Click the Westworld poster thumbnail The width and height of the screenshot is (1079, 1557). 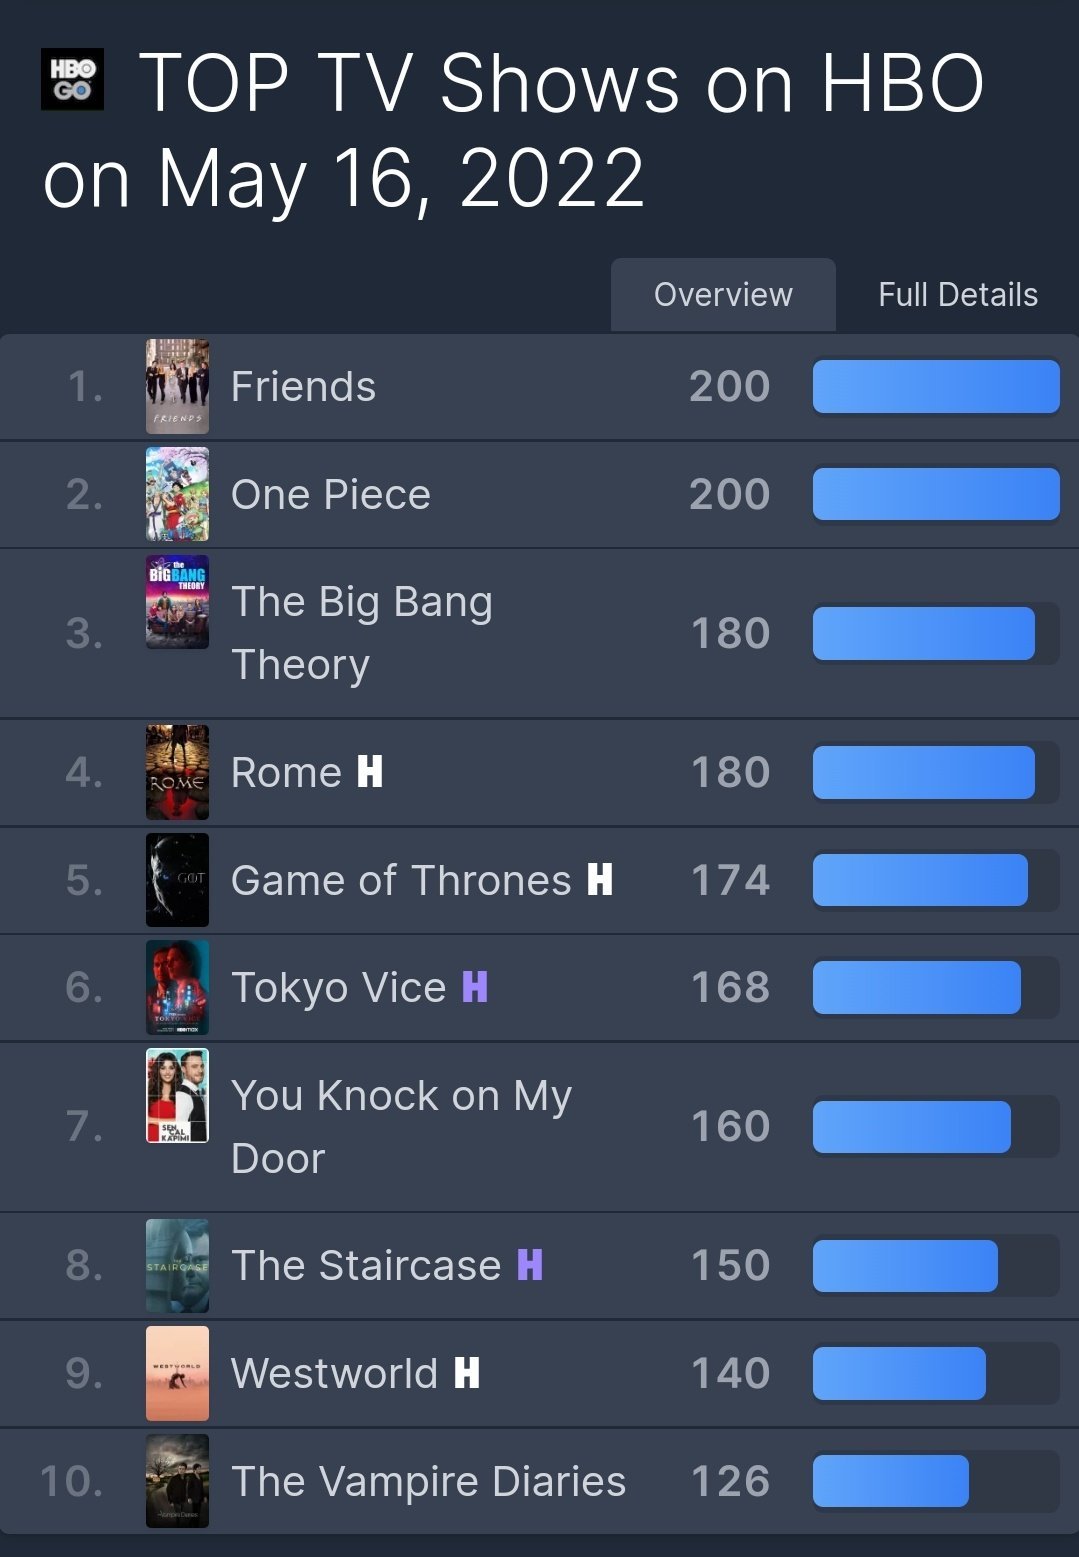click(x=177, y=1373)
